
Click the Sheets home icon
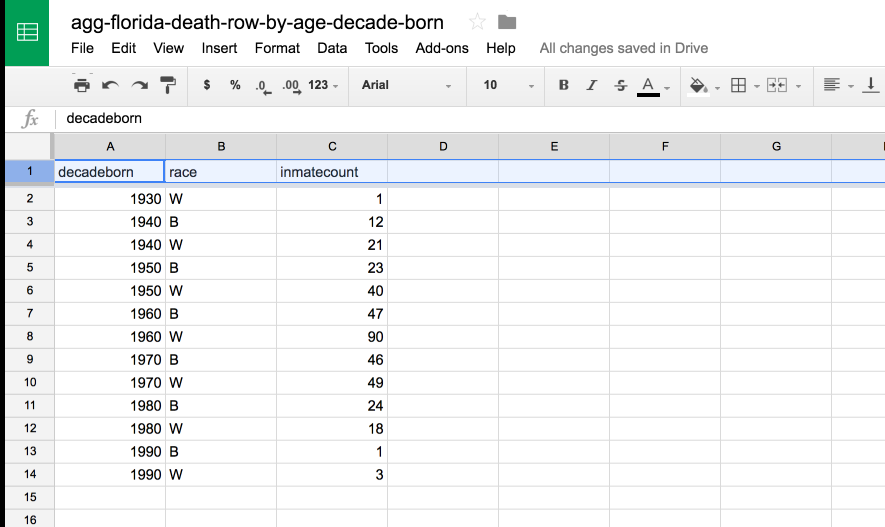[x=27, y=32]
